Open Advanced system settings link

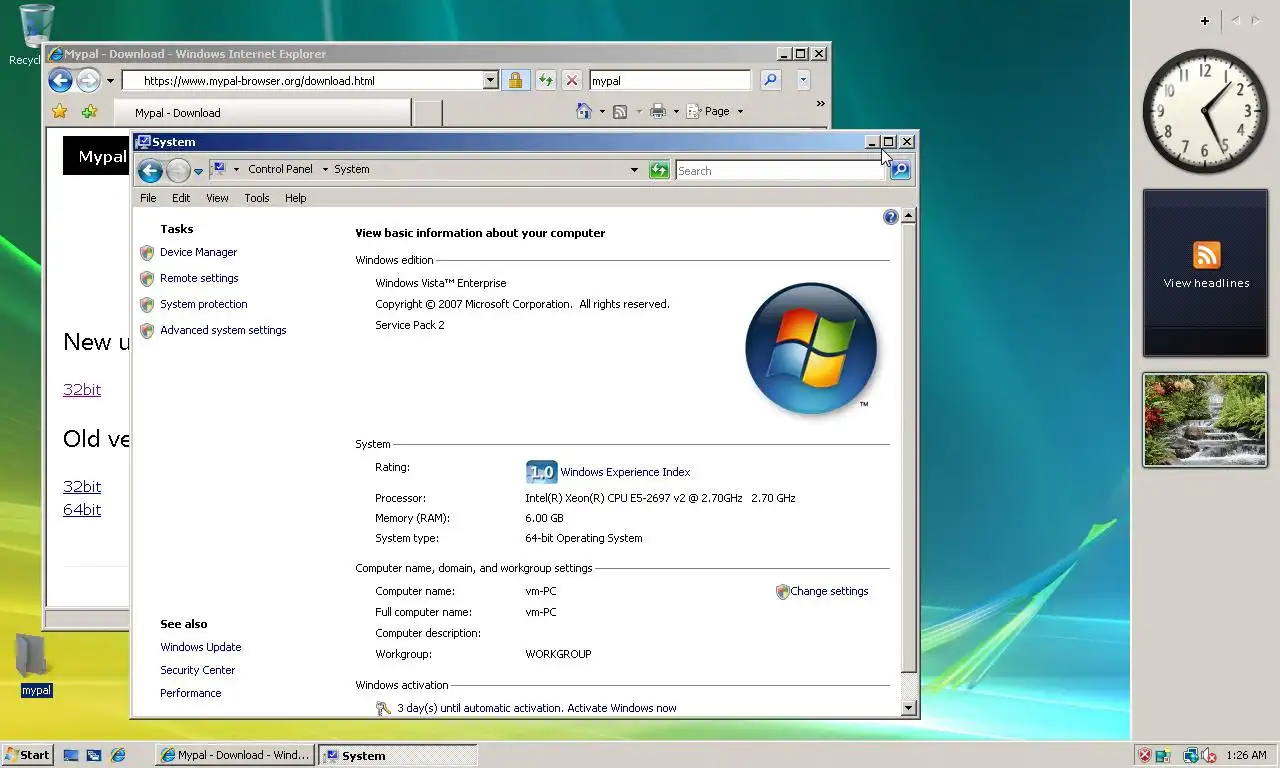tap(223, 330)
